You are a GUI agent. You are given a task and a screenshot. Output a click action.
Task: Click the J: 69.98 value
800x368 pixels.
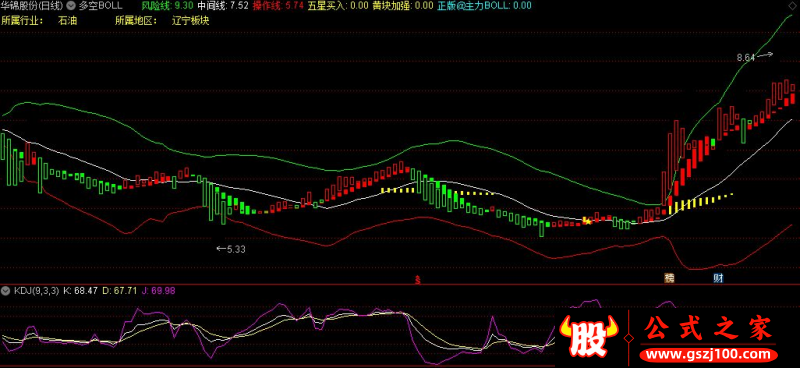(159, 291)
